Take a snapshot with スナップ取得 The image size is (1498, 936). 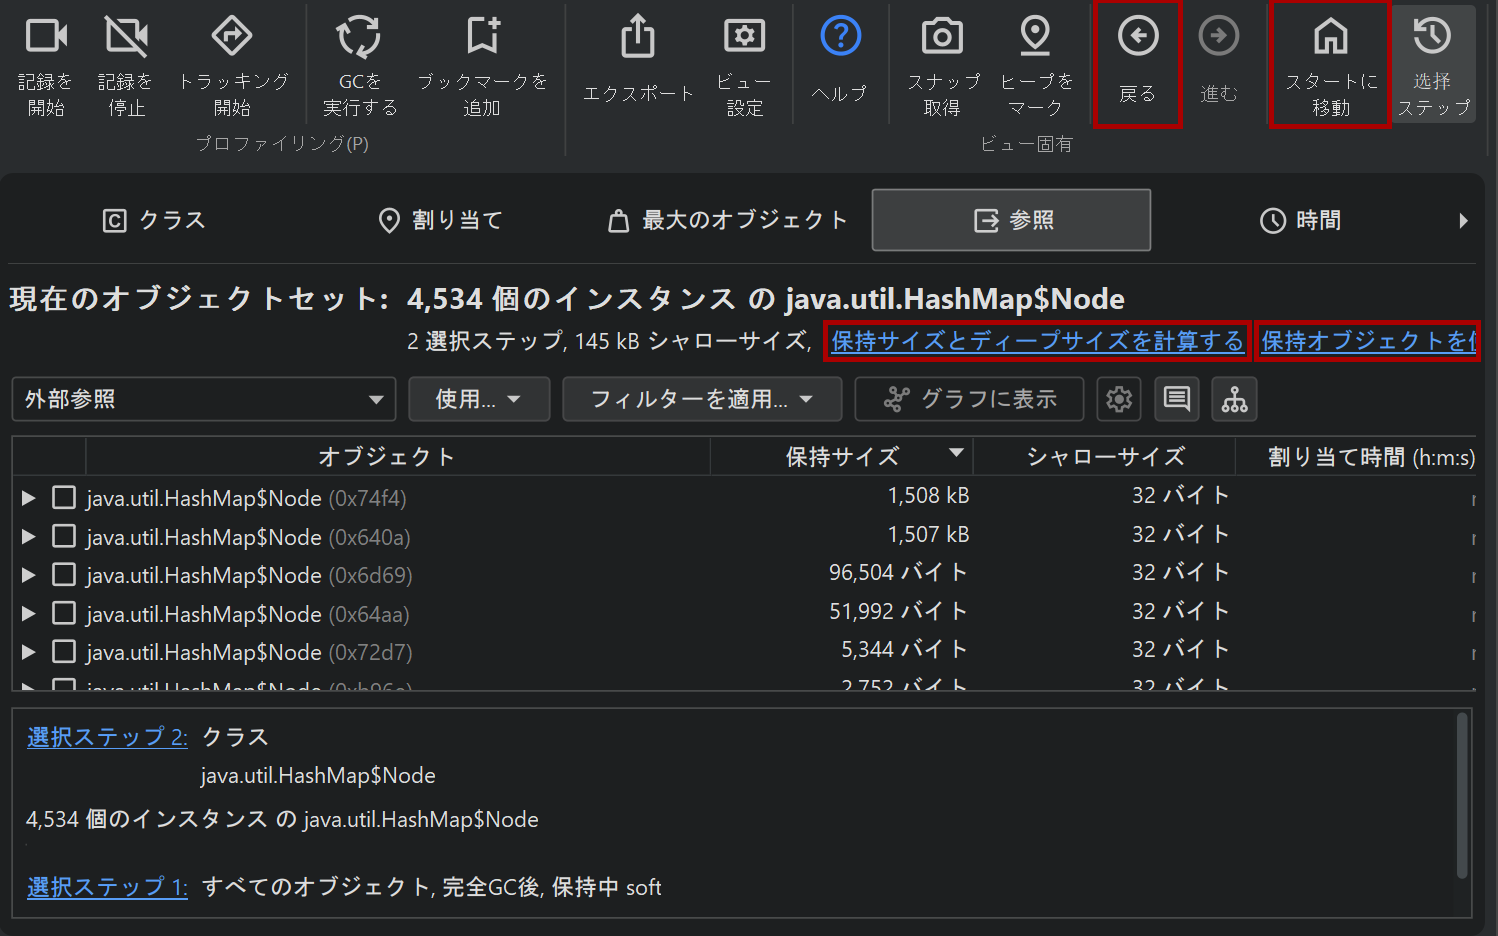pyautogui.click(x=942, y=37)
